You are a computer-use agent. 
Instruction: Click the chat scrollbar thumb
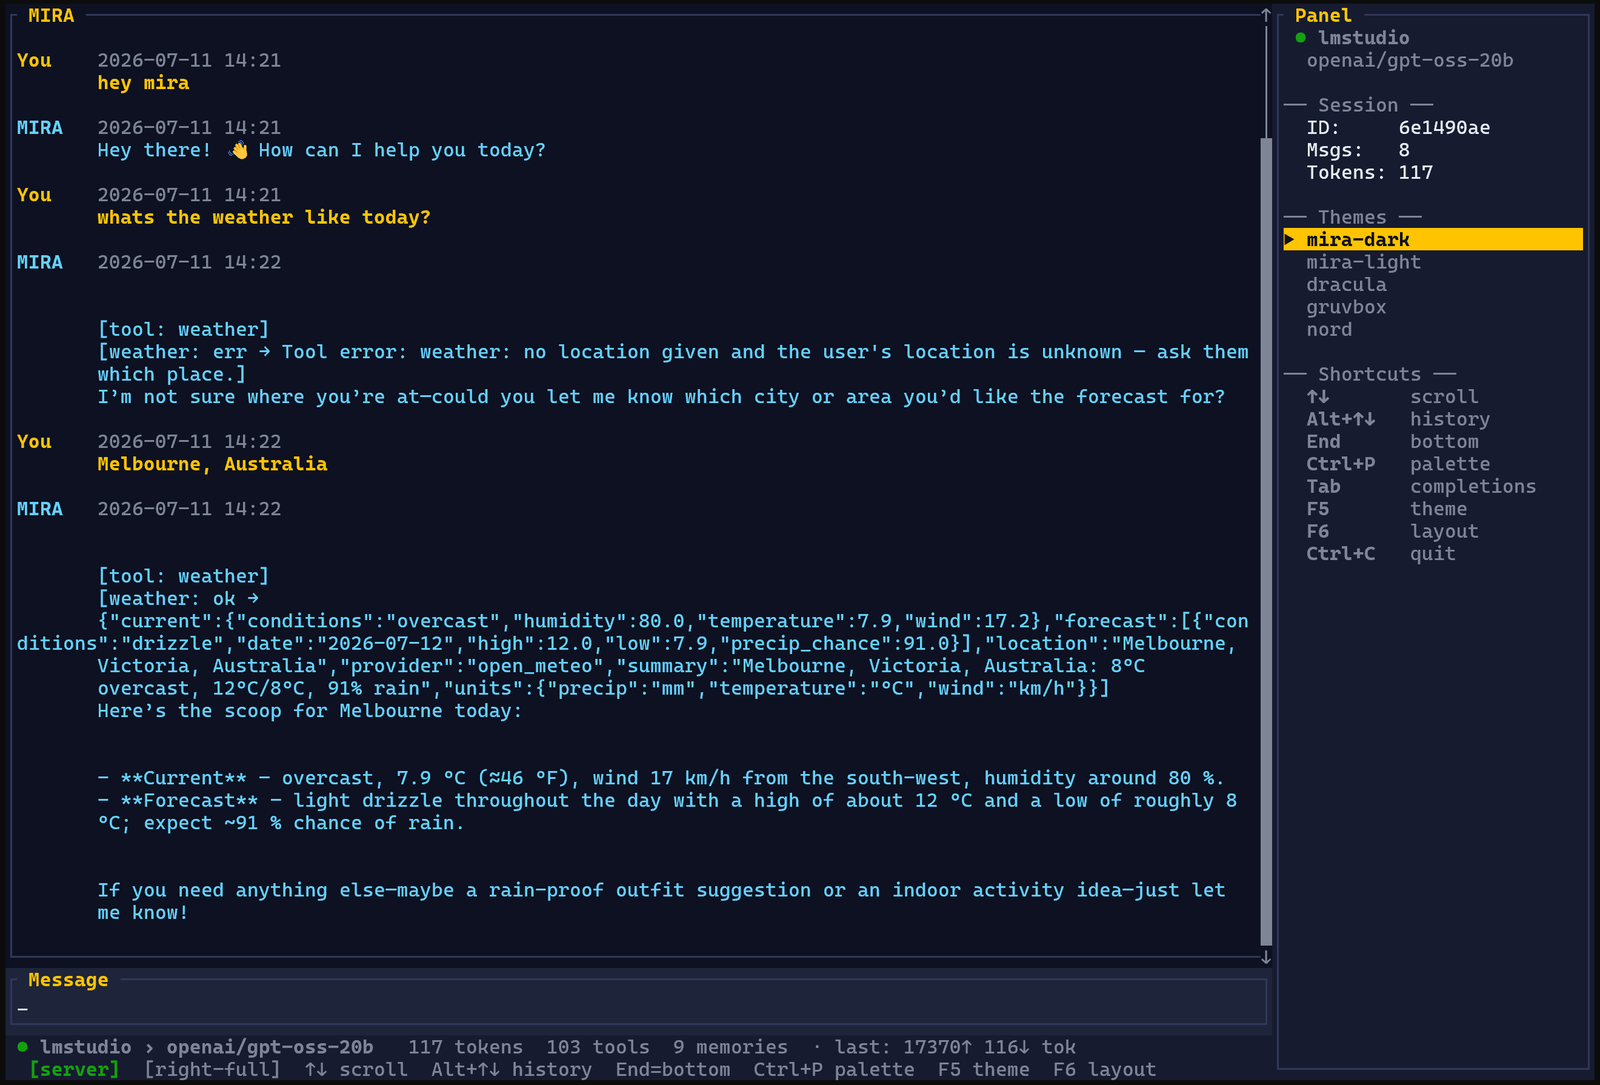(1266, 540)
